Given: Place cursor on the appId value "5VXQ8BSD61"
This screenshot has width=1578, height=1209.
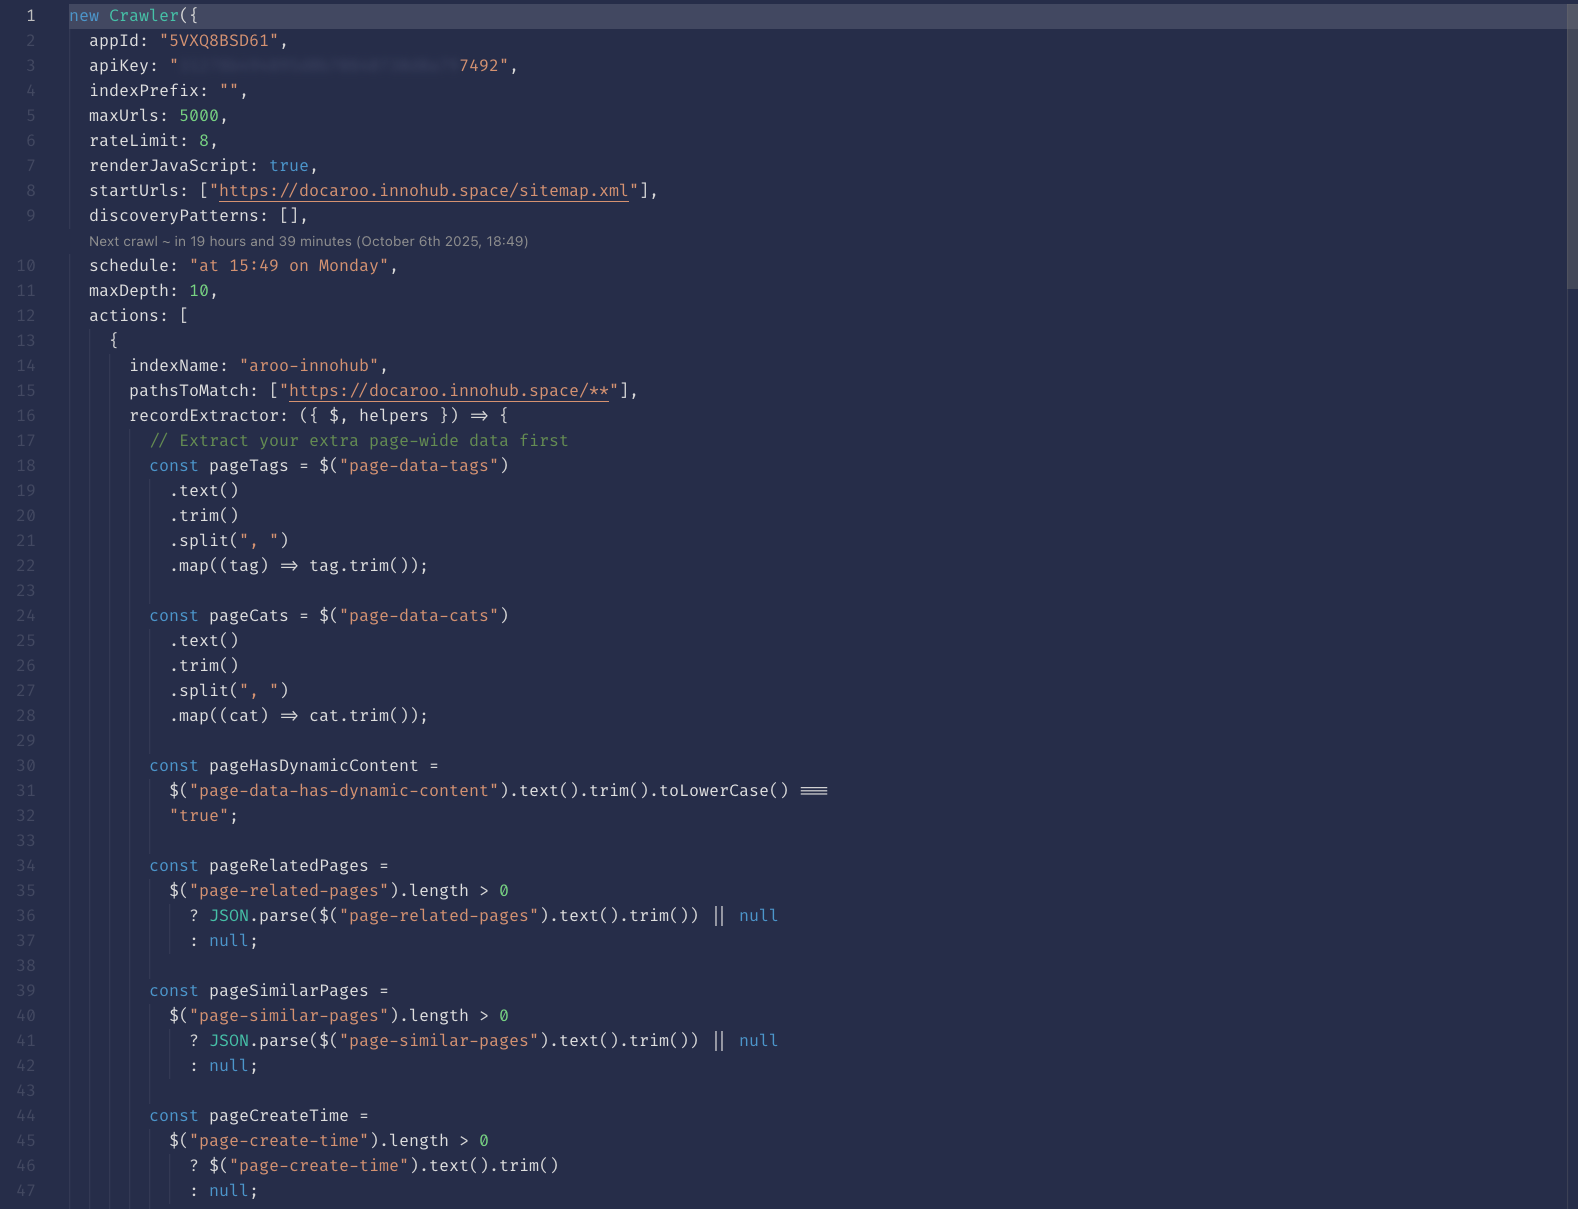Looking at the screenshot, I should 219,41.
